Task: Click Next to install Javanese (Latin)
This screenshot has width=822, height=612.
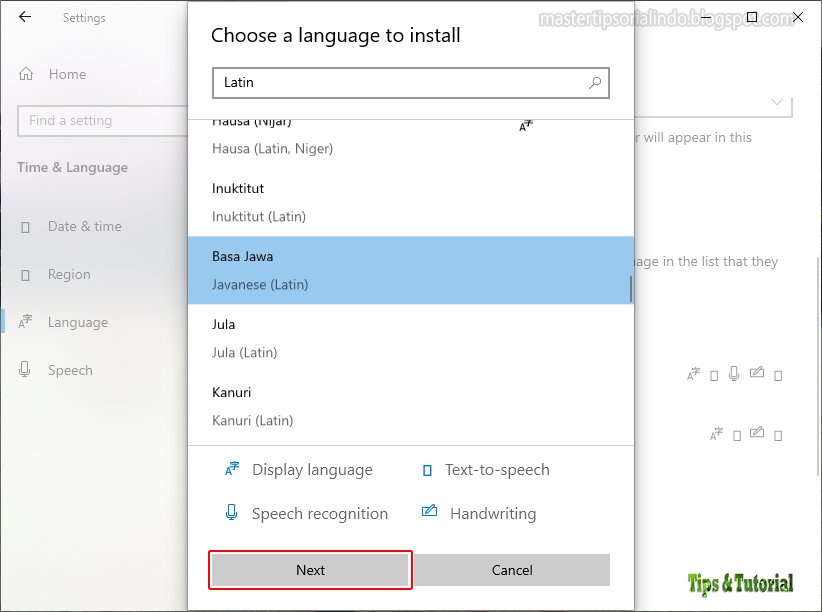Action: pyautogui.click(x=310, y=569)
